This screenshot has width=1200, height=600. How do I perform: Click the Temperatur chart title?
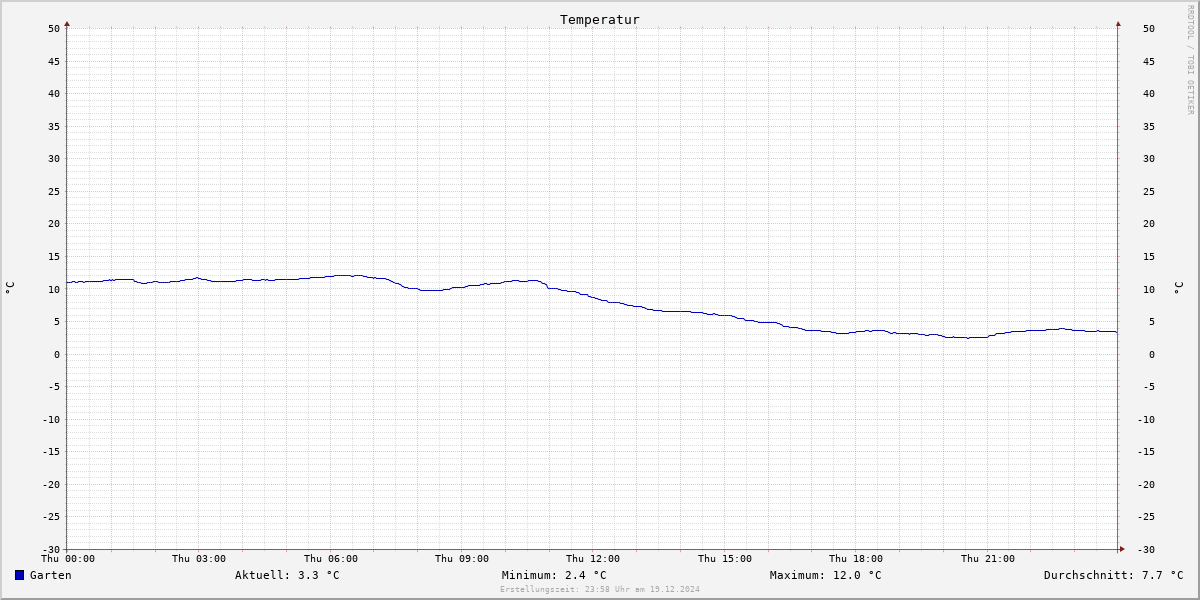click(600, 19)
